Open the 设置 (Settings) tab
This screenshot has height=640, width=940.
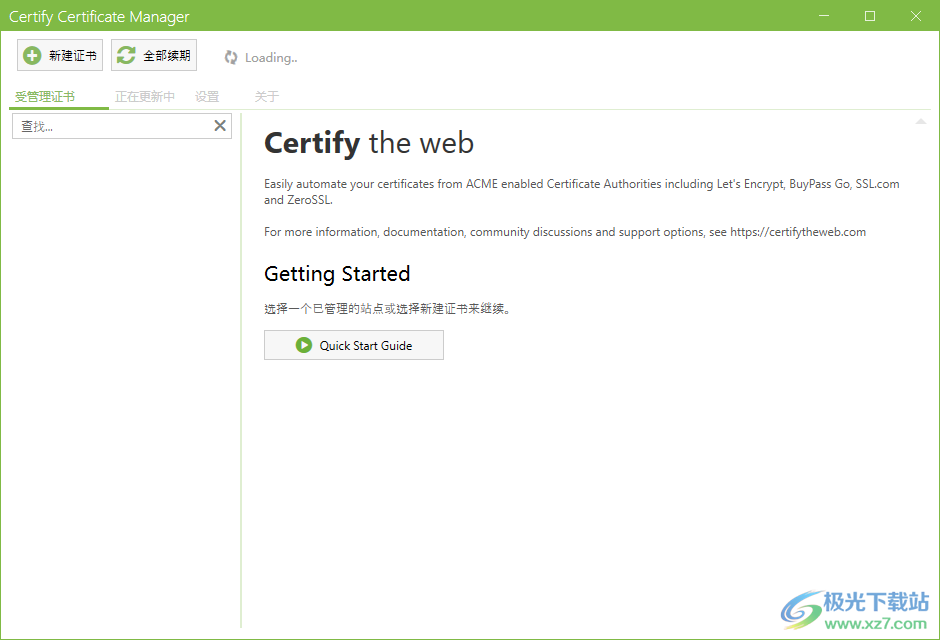(x=207, y=96)
